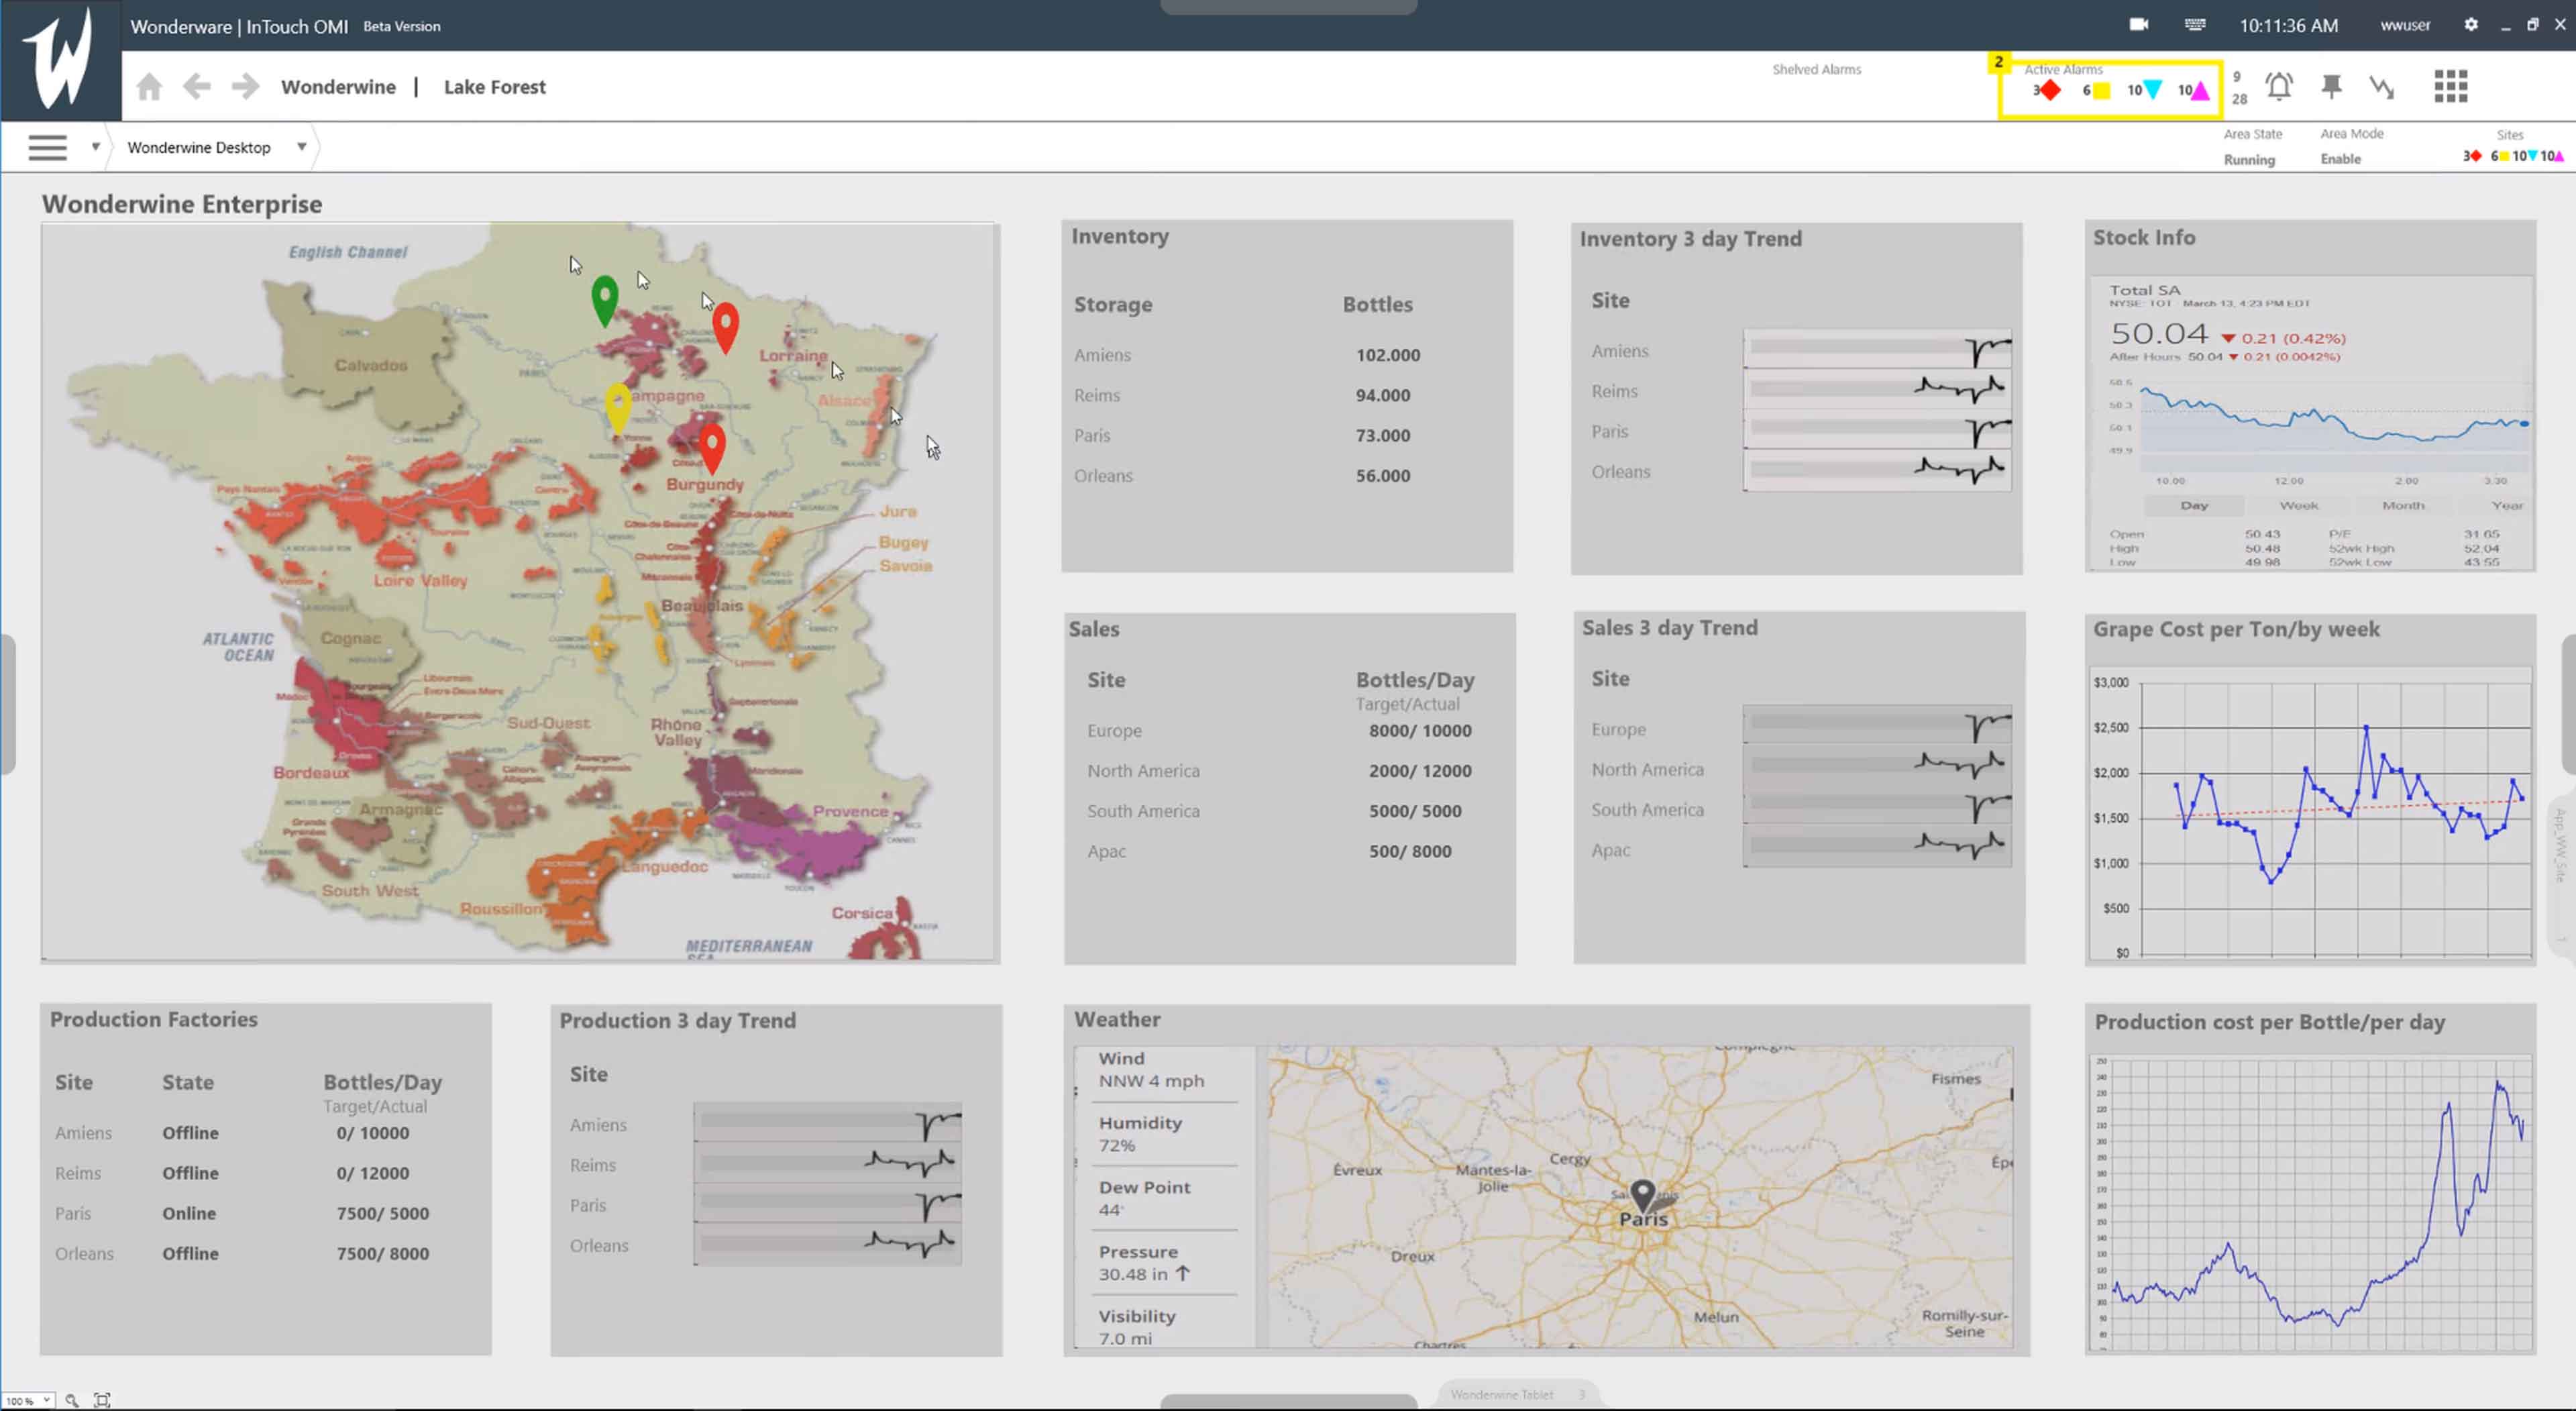Click the wwuser account name
The image size is (2576, 1411).
click(x=2405, y=25)
